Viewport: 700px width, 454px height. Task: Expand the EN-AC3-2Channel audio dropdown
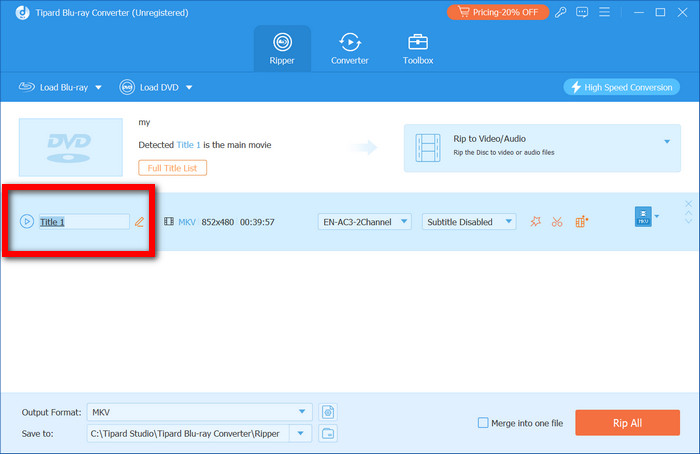point(404,222)
